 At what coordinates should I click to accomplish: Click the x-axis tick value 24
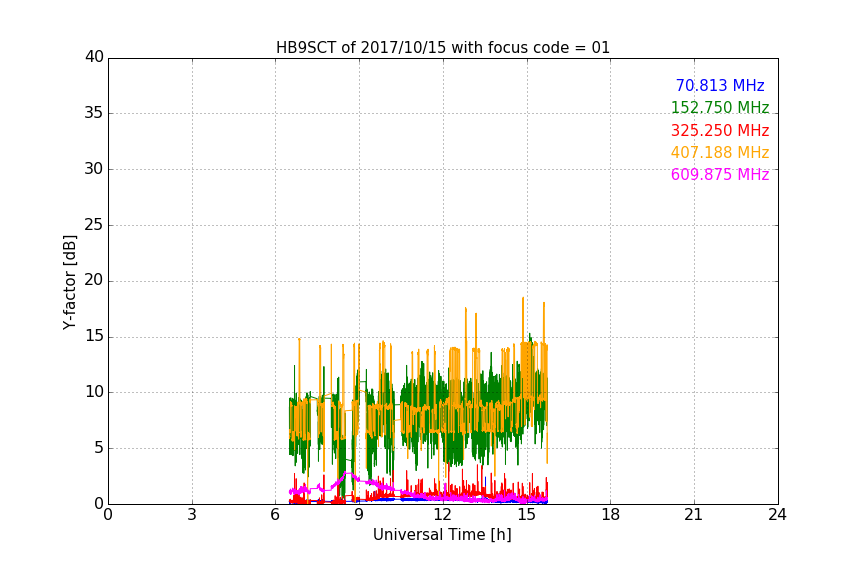coord(778,515)
